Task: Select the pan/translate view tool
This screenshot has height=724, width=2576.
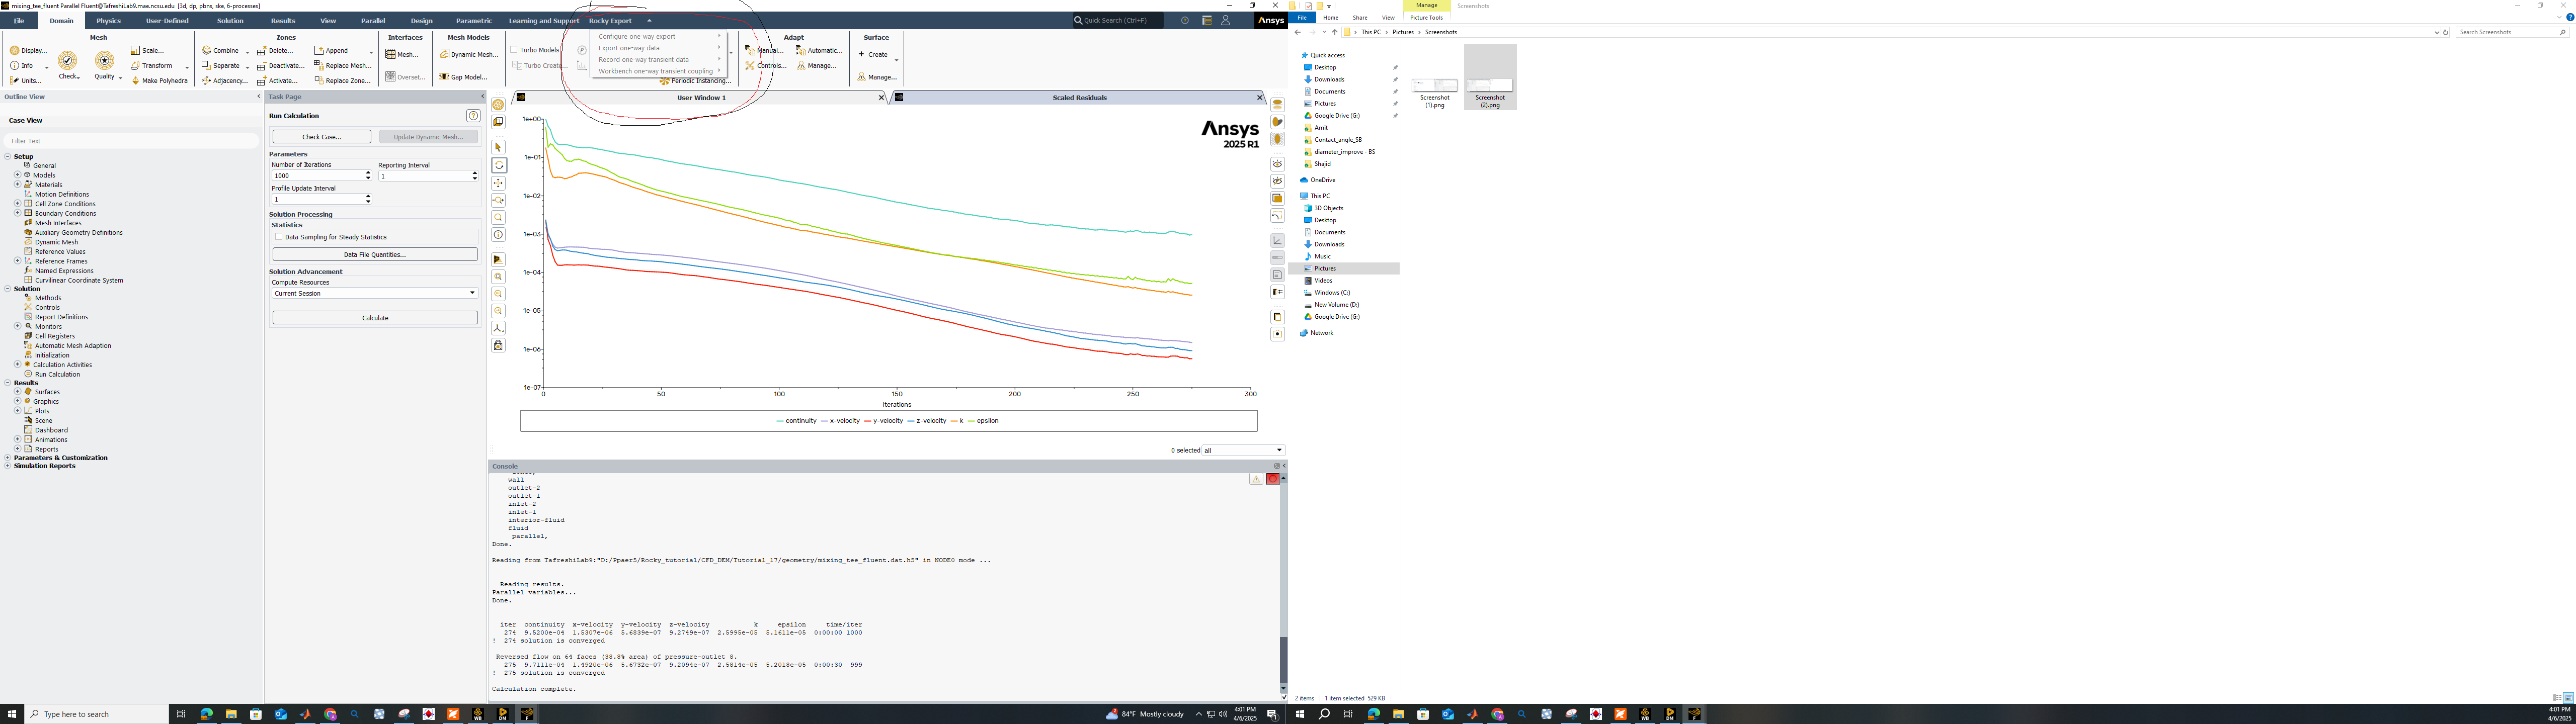Action: 498,183
